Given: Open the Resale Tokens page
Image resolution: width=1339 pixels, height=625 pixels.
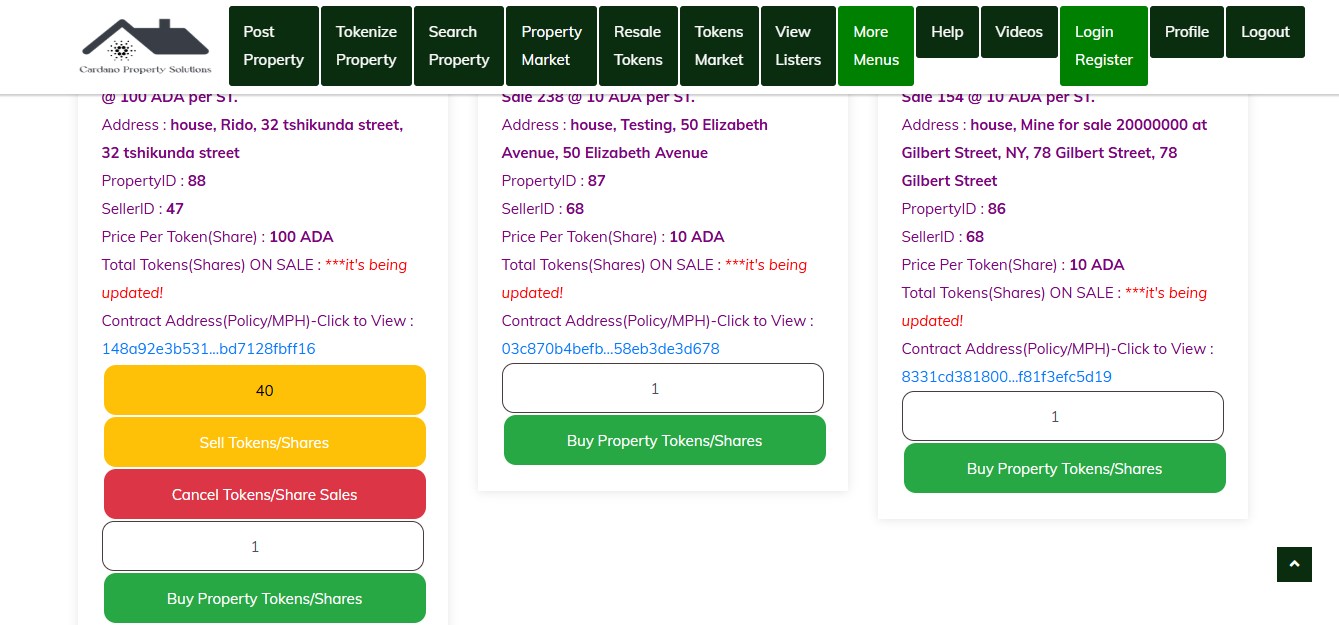Looking at the screenshot, I should pos(638,46).
